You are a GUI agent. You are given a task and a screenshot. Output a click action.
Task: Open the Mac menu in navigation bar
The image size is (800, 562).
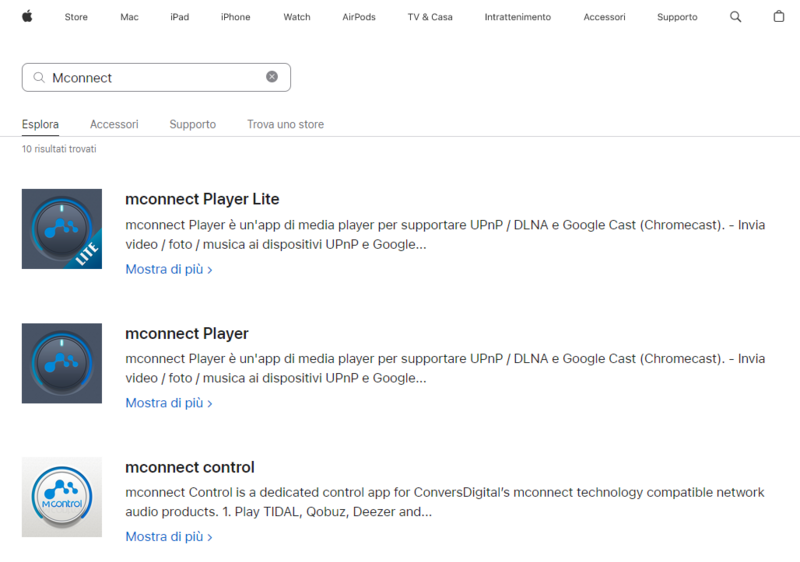click(x=129, y=17)
